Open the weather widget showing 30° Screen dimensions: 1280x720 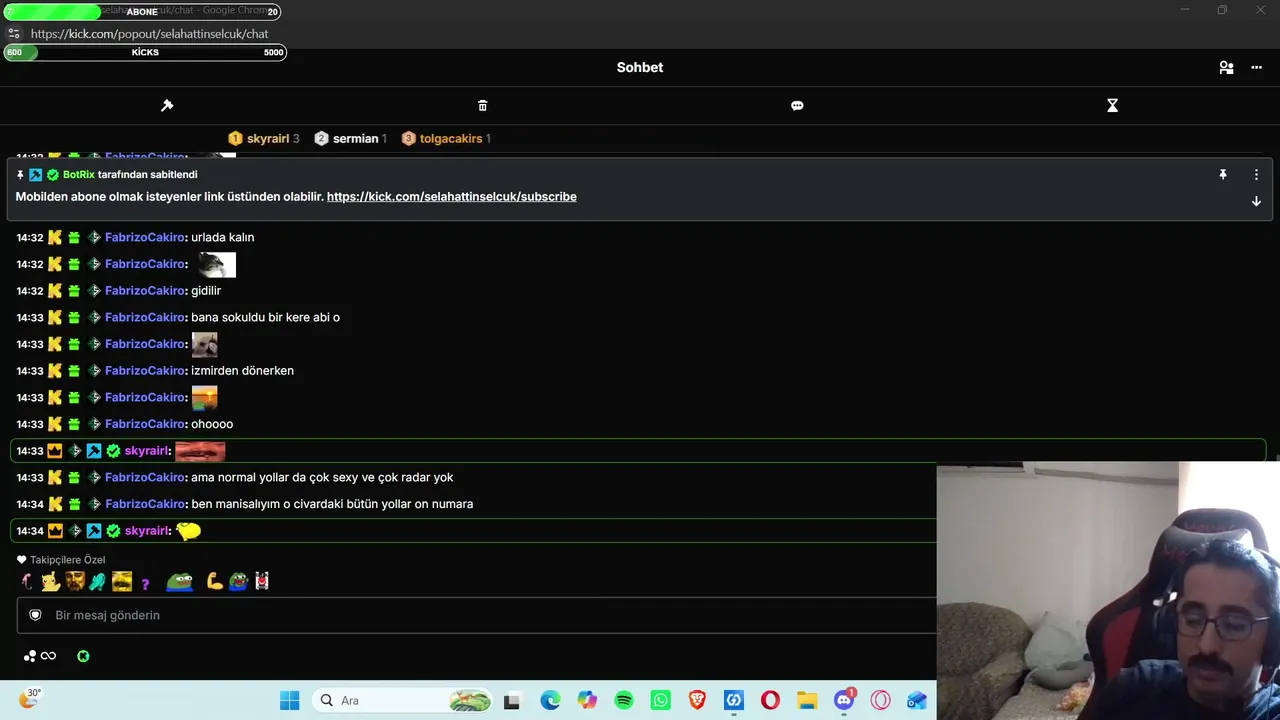pos(29,699)
